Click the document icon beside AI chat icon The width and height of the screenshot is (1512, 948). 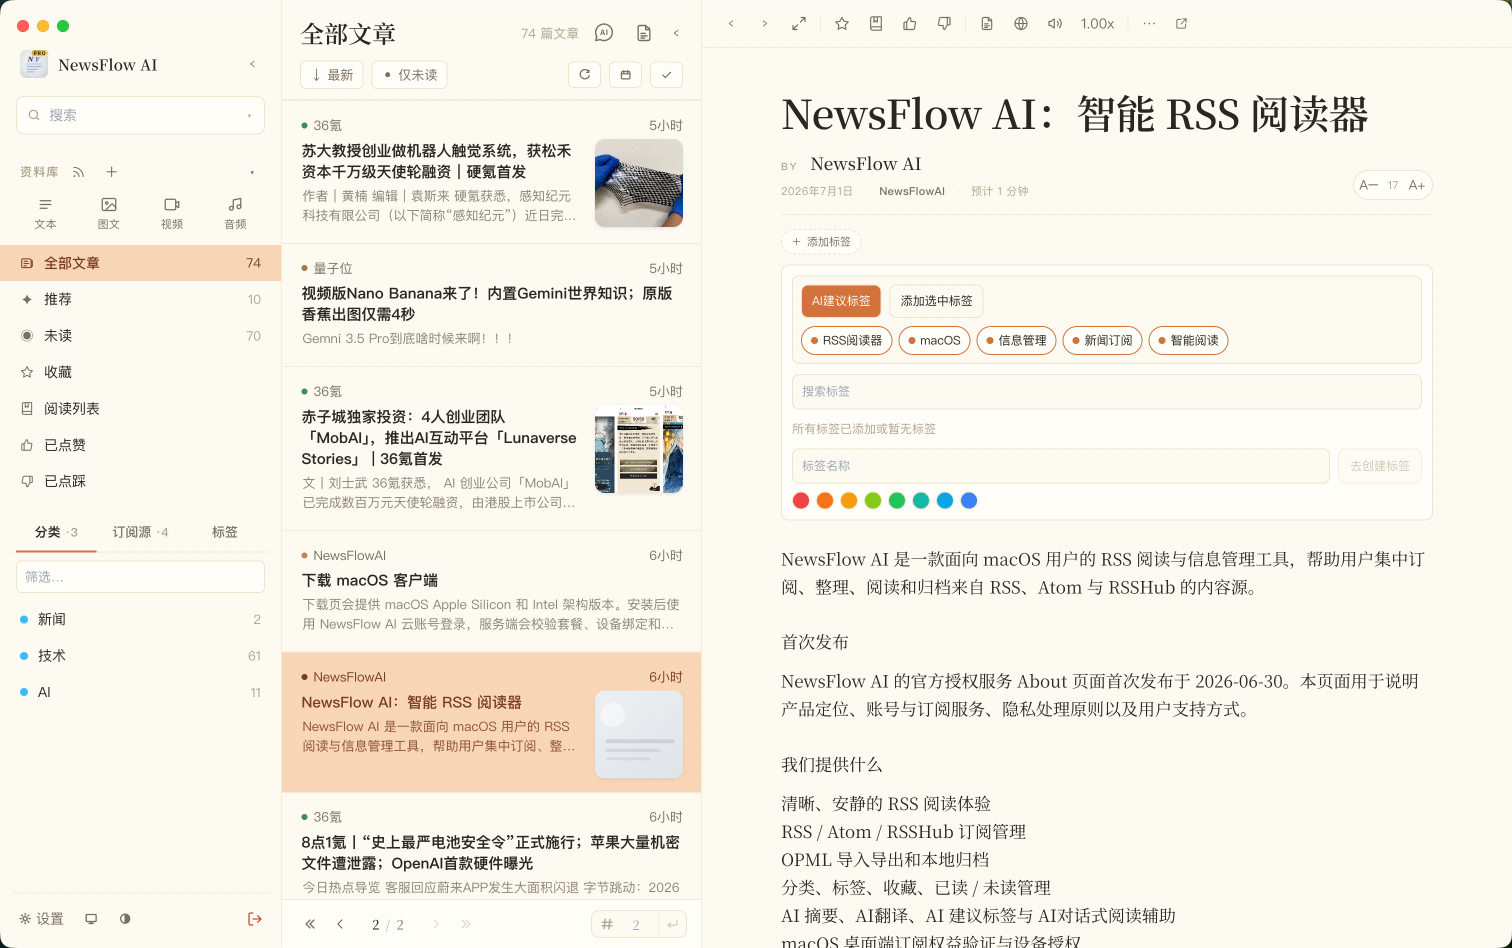pyautogui.click(x=644, y=33)
